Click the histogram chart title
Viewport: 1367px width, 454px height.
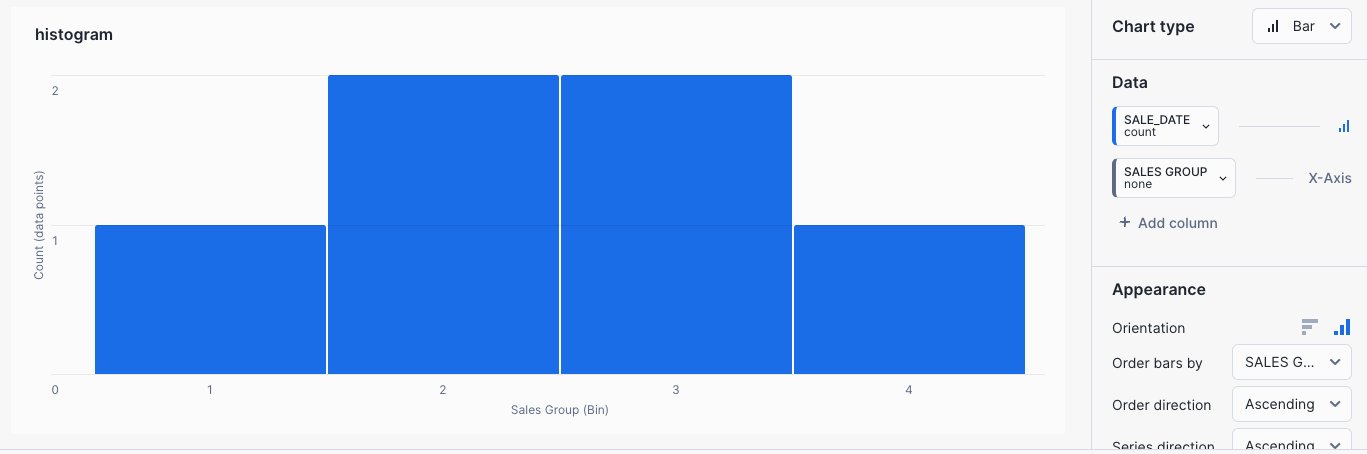(74, 35)
